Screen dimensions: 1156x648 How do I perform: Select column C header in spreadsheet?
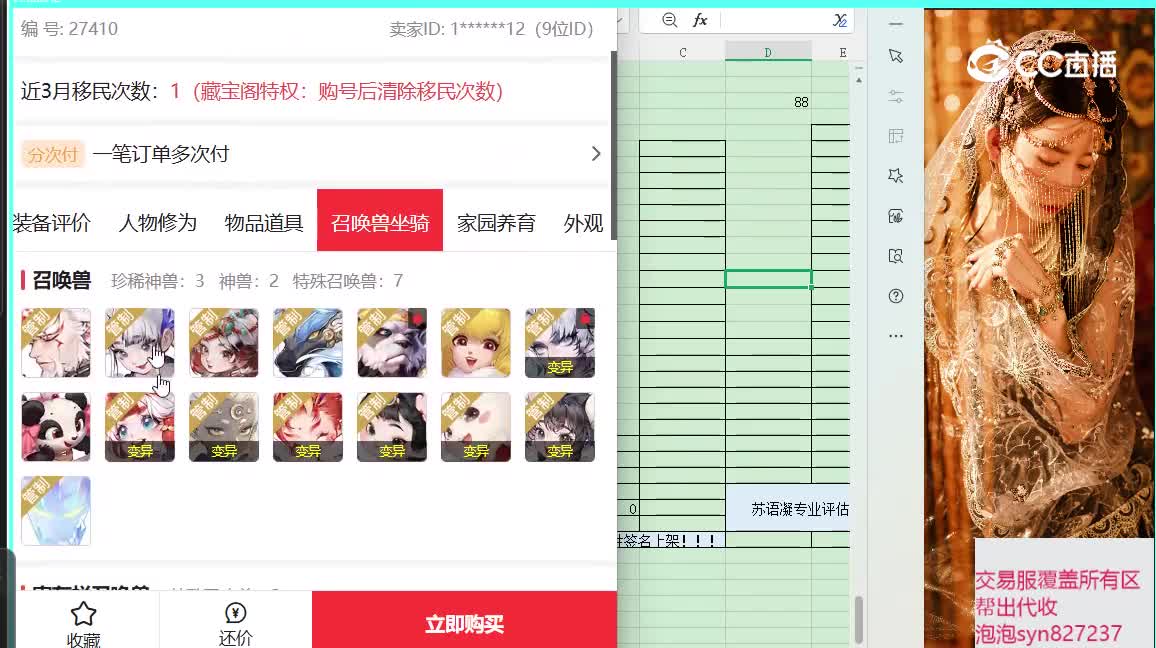pos(683,52)
